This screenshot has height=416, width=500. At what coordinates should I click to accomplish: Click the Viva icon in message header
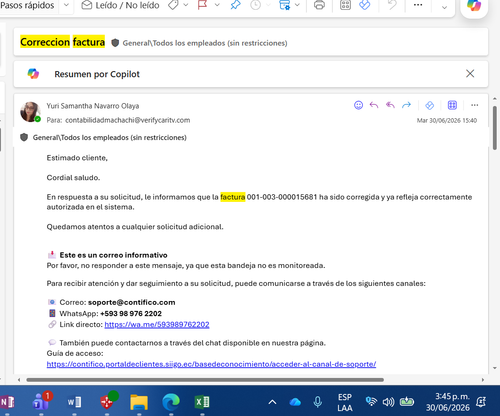pyautogui.click(x=430, y=105)
